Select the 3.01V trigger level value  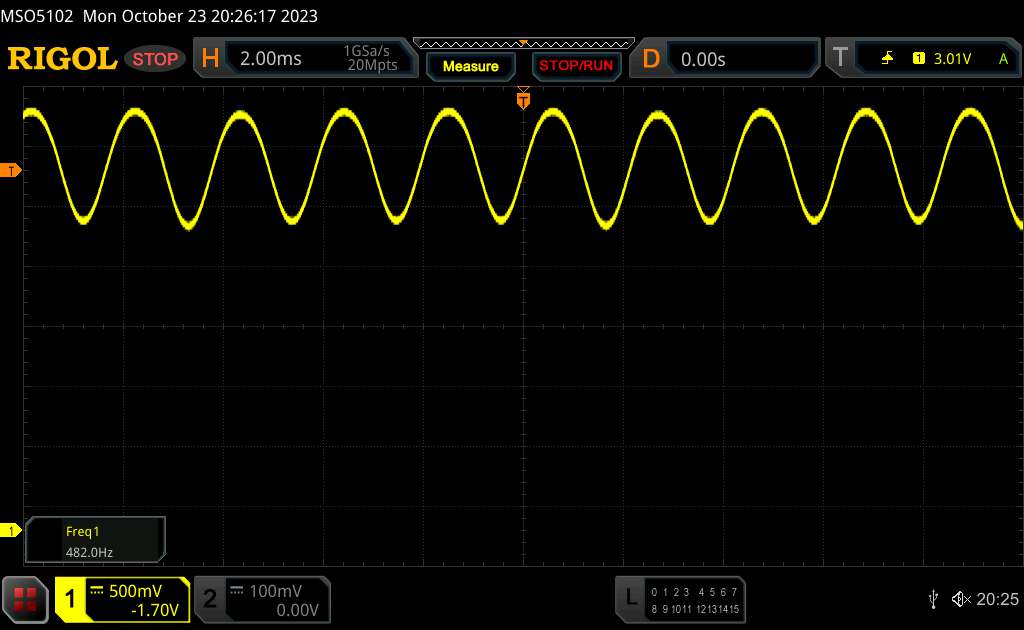tap(952, 59)
